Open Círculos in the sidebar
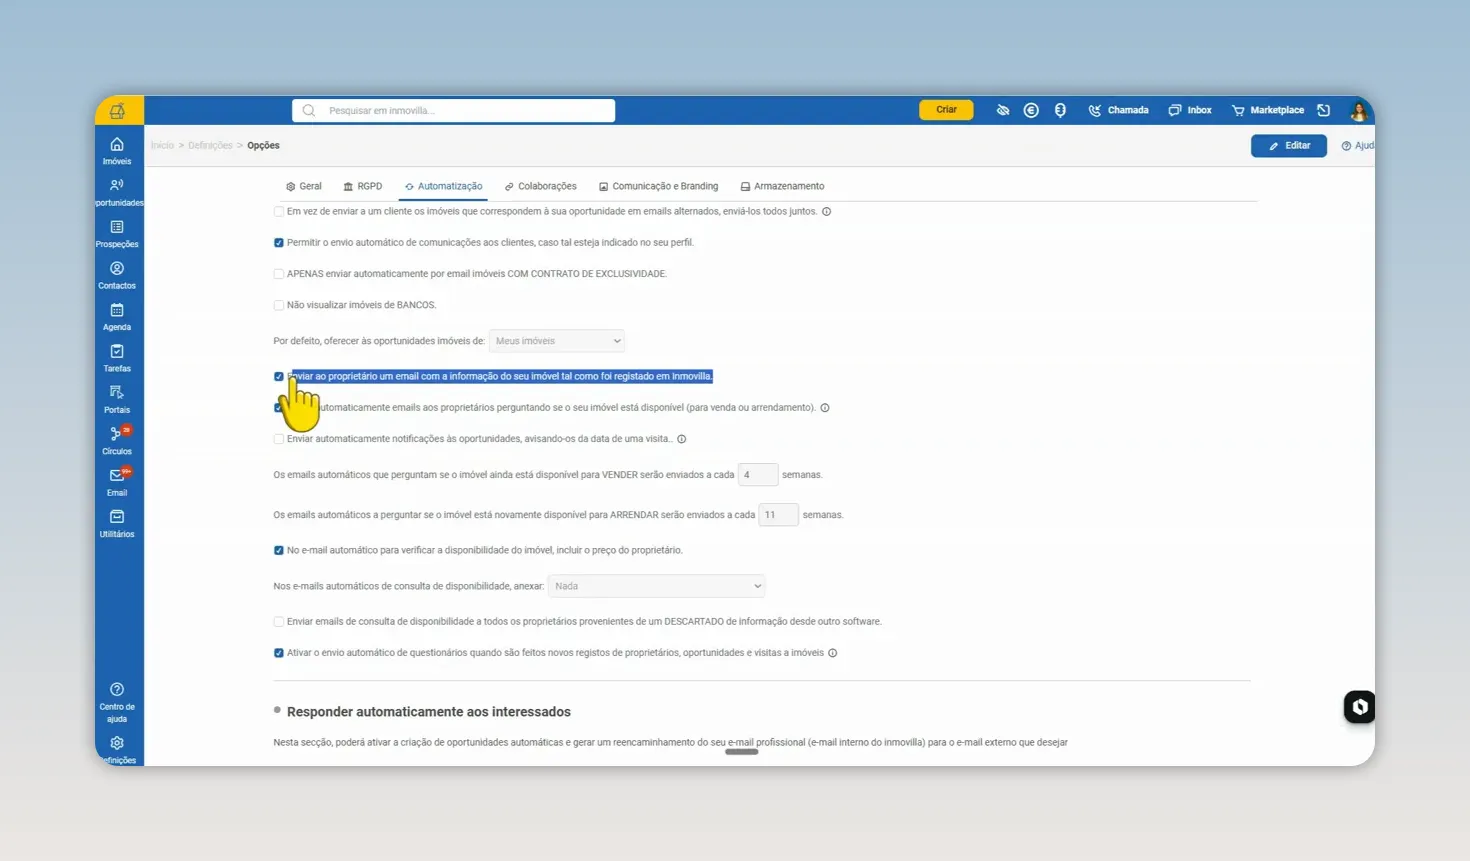Viewport: 1470px width, 861px height. click(x=117, y=441)
